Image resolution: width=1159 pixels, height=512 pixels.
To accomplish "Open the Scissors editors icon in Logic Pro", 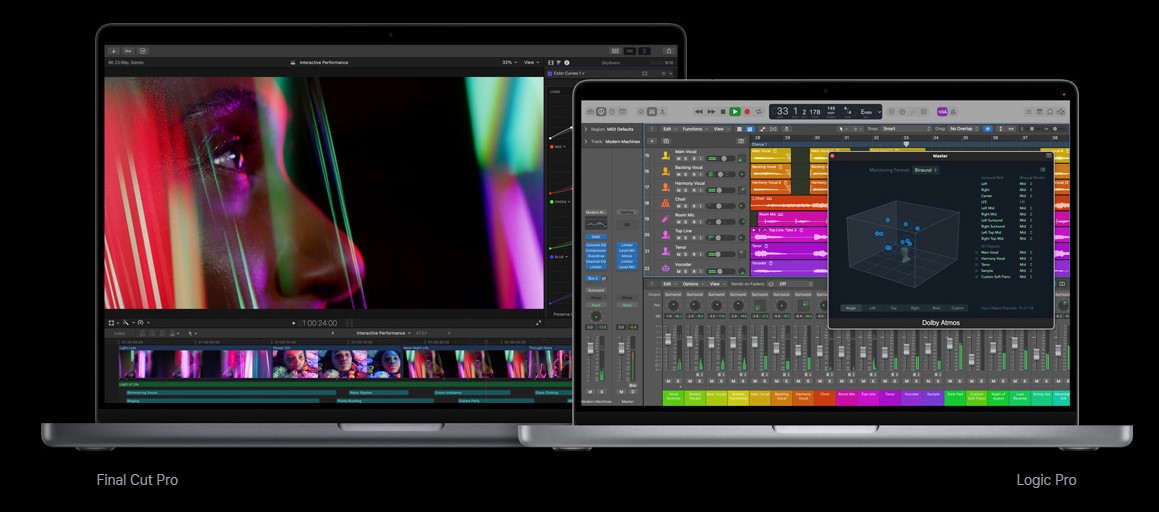I will [x=662, y=112].
